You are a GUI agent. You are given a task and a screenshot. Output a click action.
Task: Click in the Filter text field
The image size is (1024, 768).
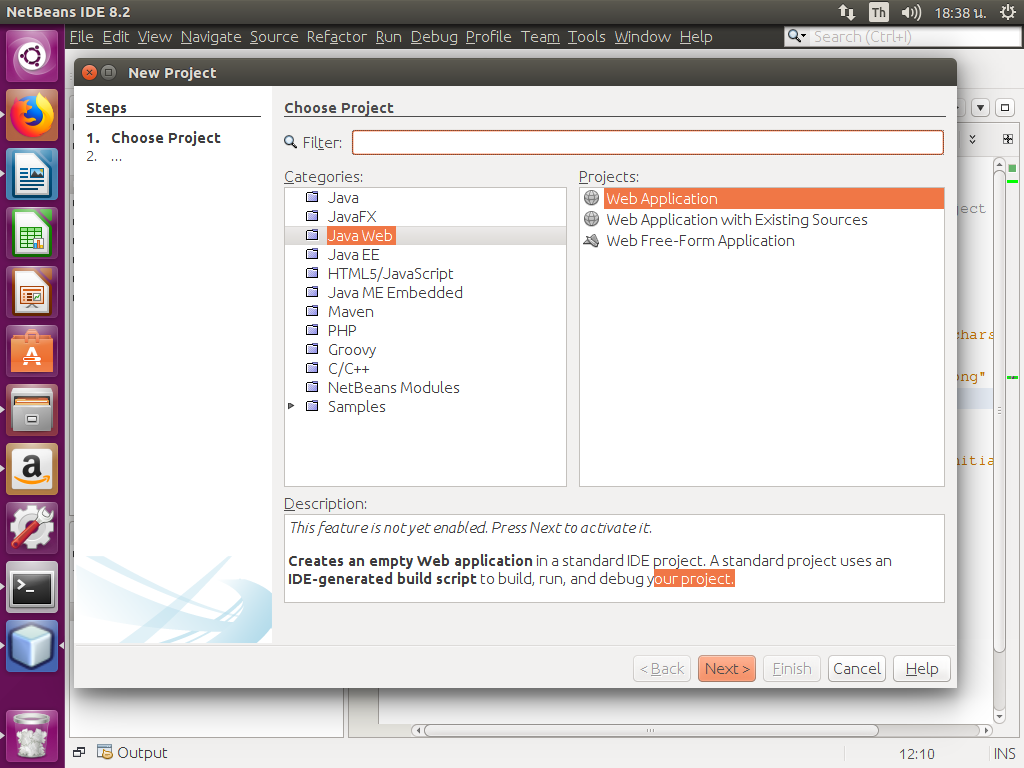pyautogui.click(x=648, y=142)
